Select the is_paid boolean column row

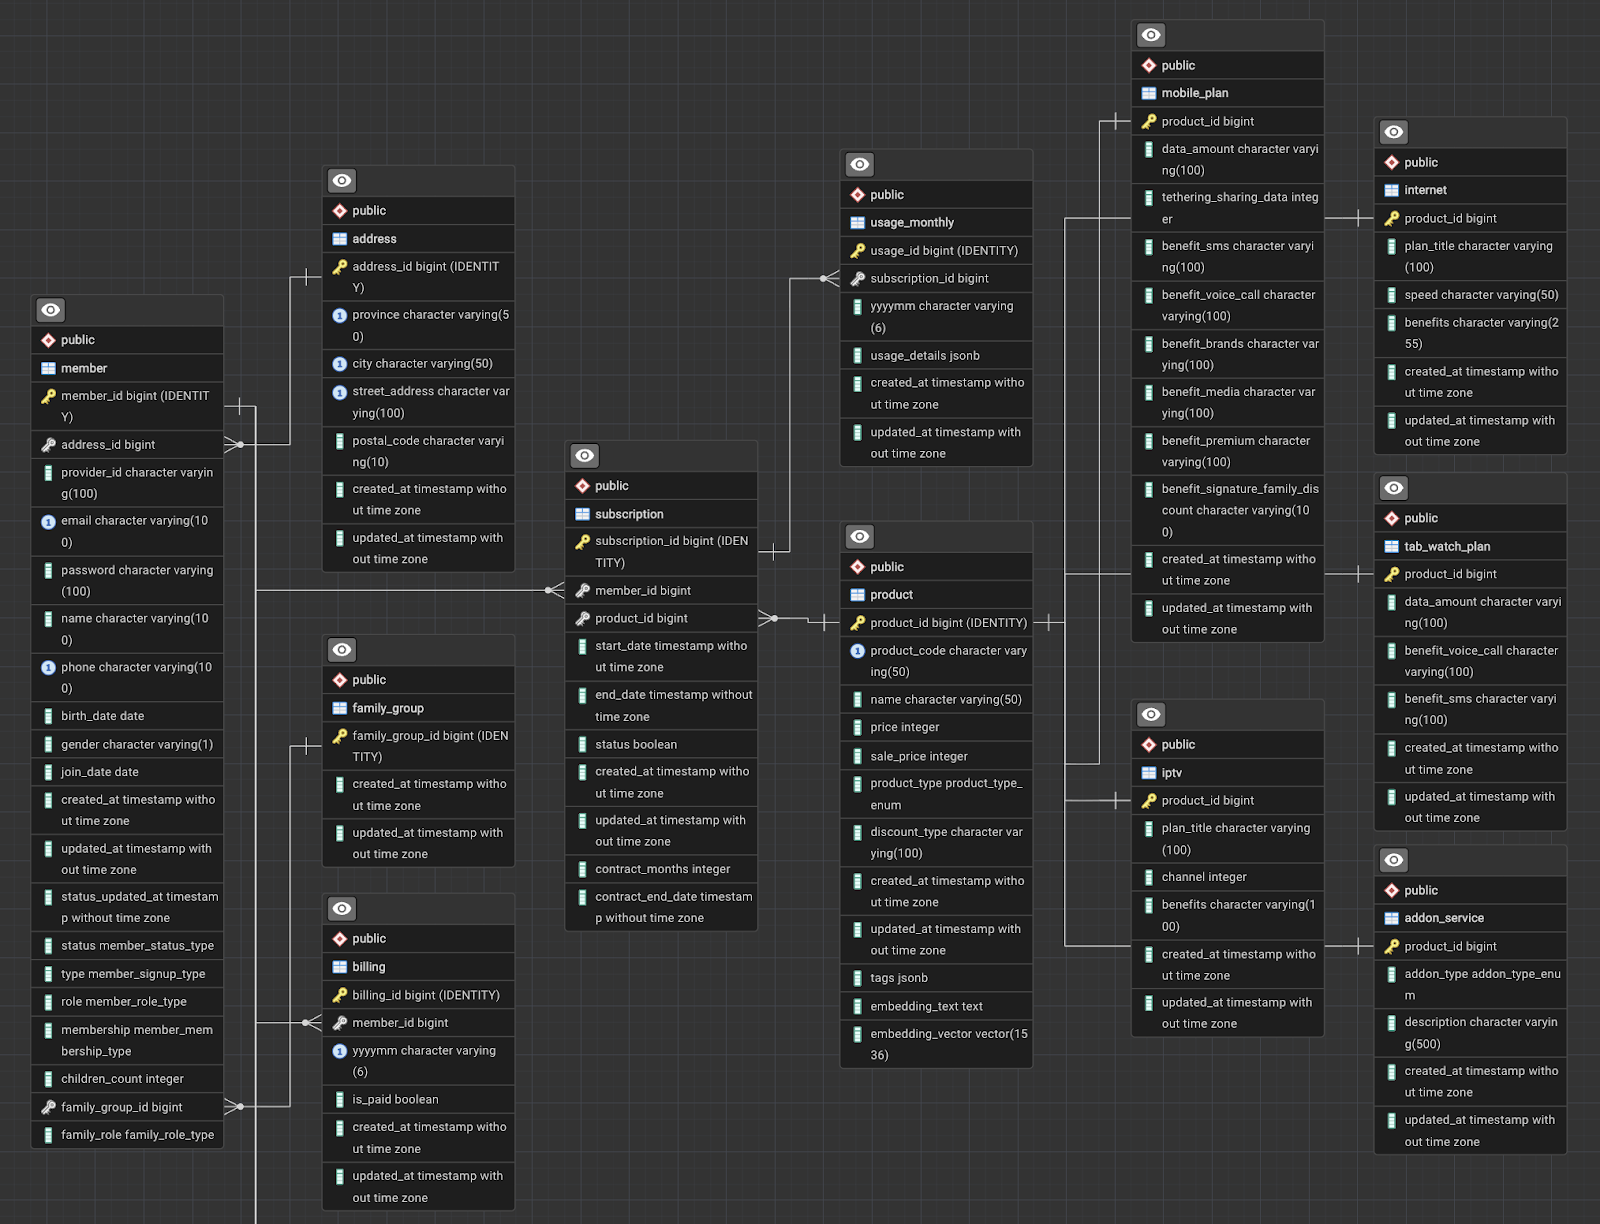click(395, 1100)
